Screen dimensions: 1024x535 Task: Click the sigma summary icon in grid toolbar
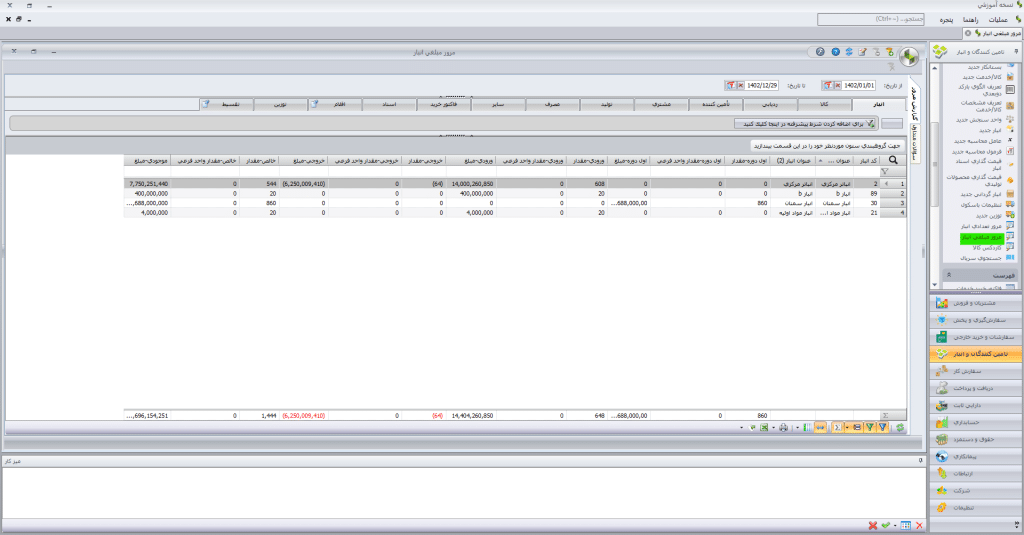837,428
